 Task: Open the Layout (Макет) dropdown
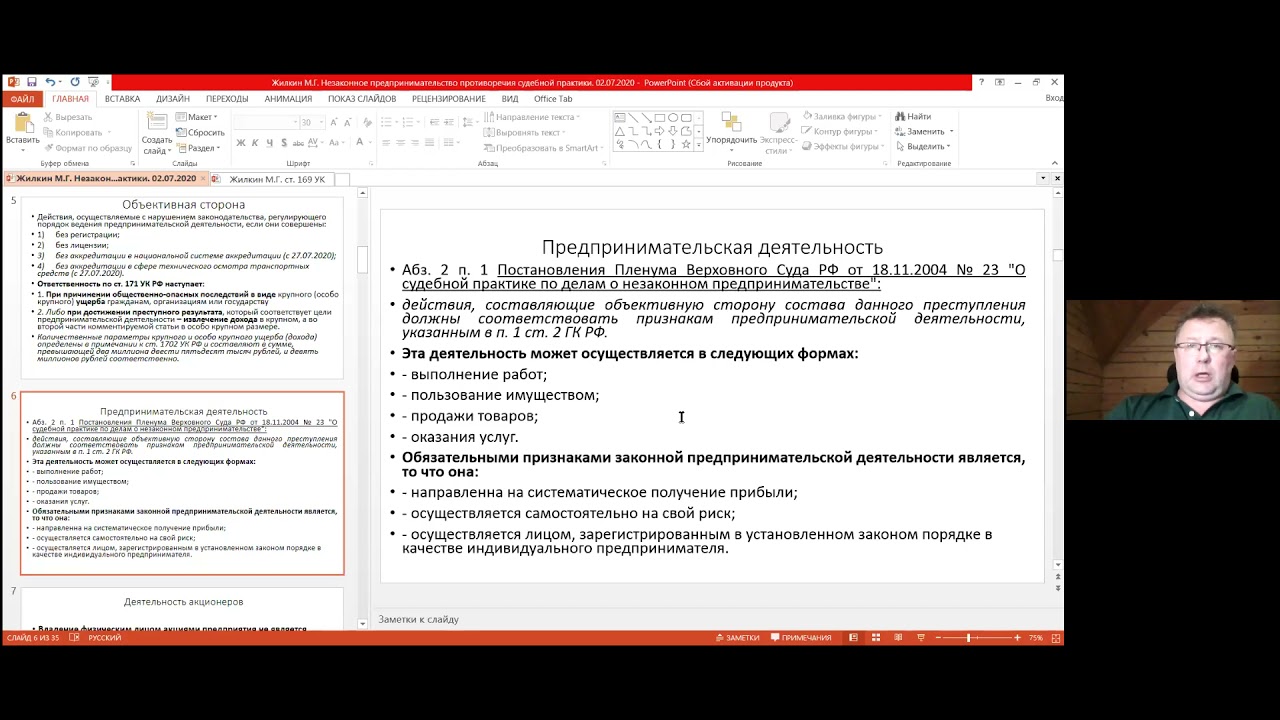tap(196, 117)
